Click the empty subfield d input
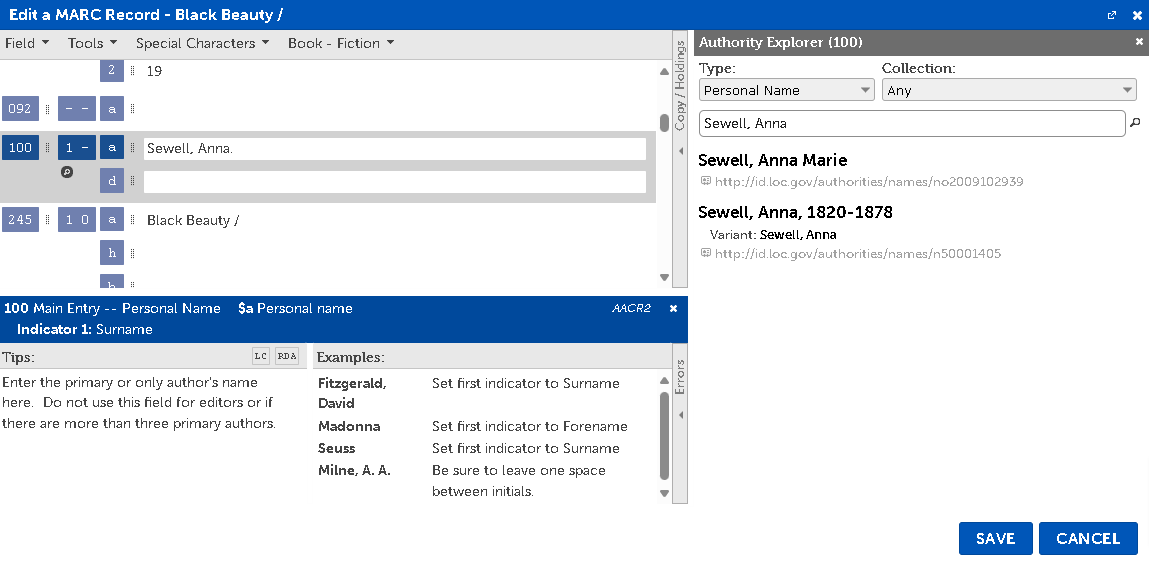 coord(395,182)
